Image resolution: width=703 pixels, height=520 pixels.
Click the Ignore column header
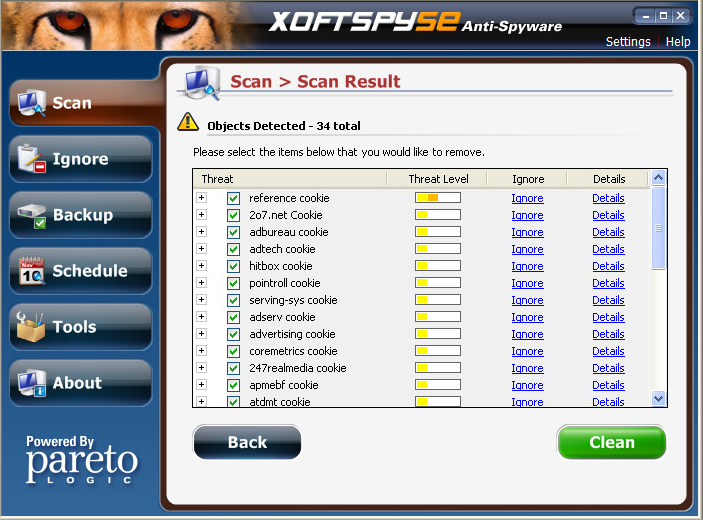pos(528,179)
